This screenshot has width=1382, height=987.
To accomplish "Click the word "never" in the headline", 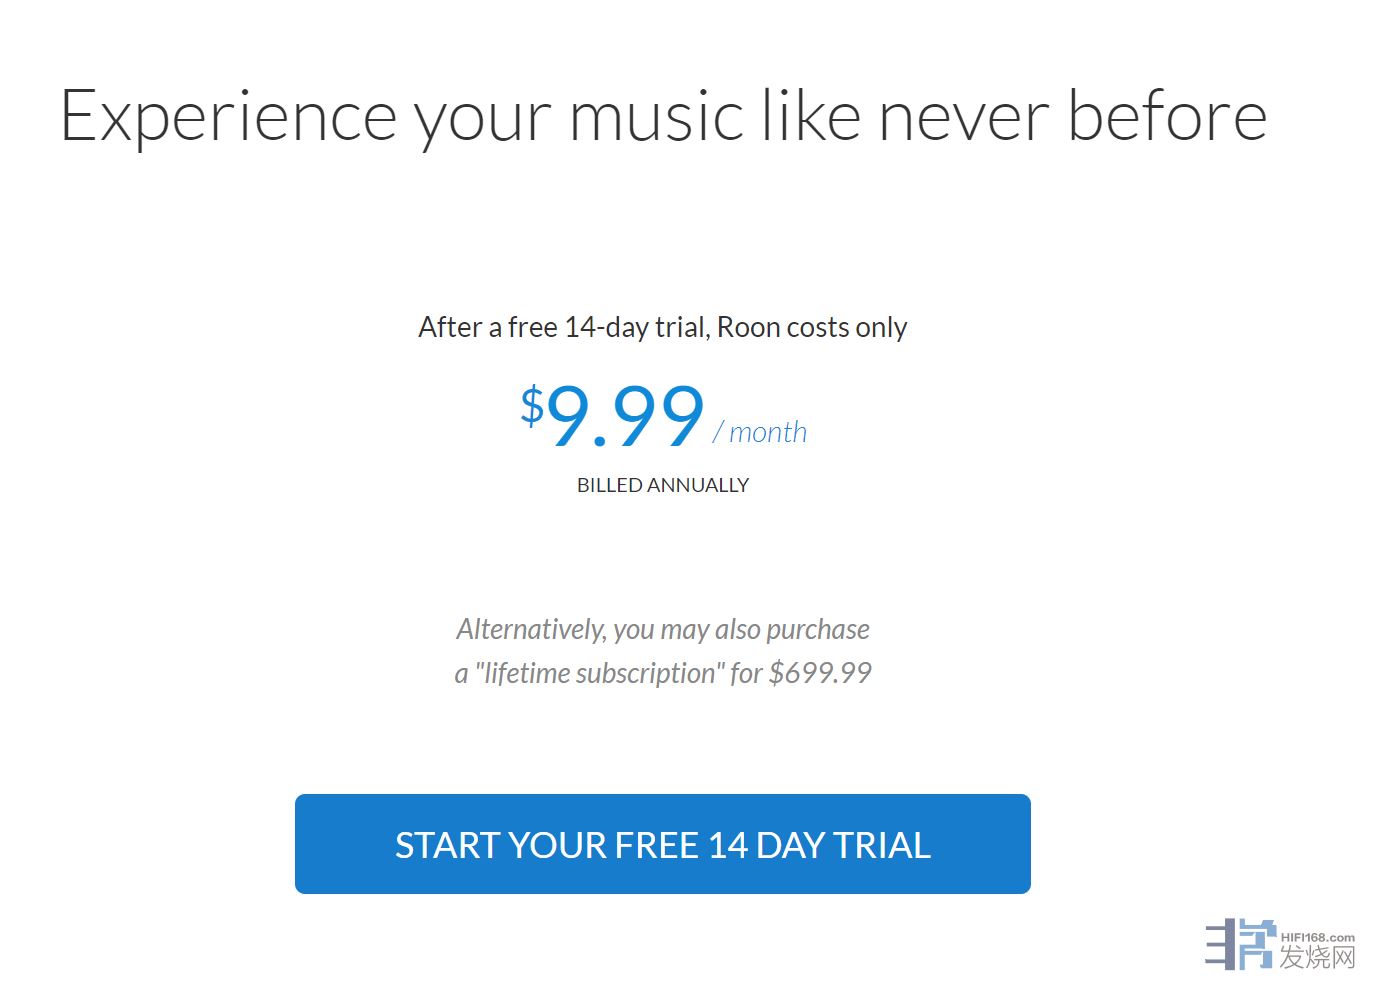I will click(x=963, y=117).
